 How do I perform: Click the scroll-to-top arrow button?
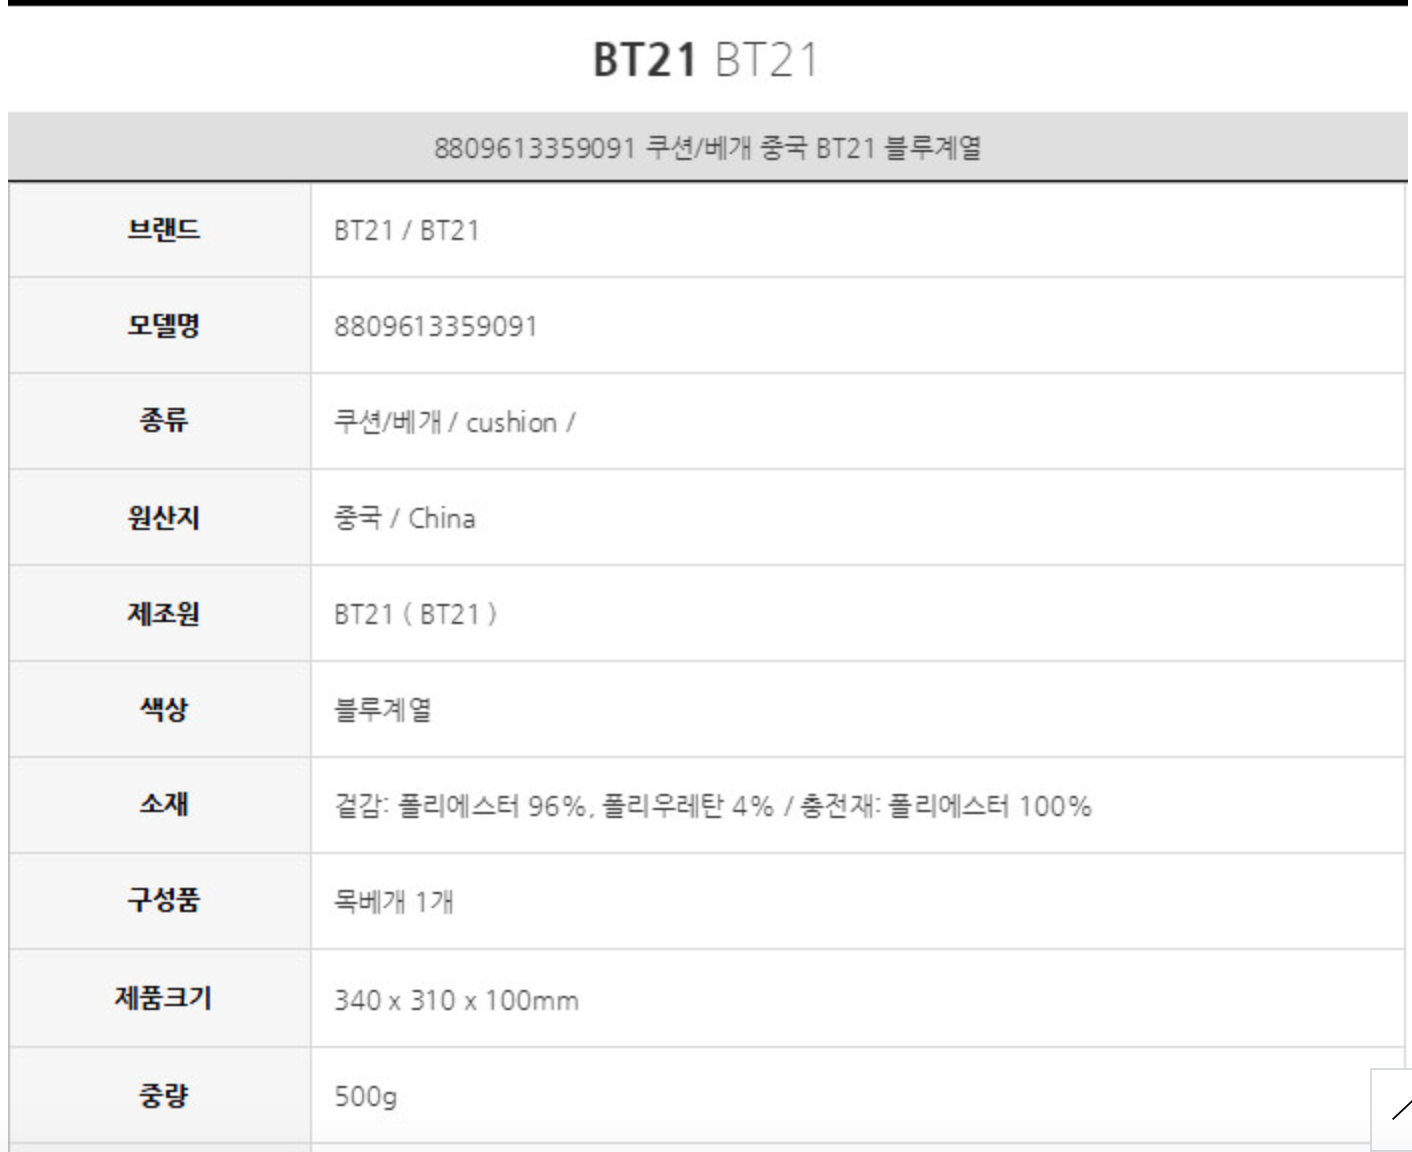click(1395, 1108)
